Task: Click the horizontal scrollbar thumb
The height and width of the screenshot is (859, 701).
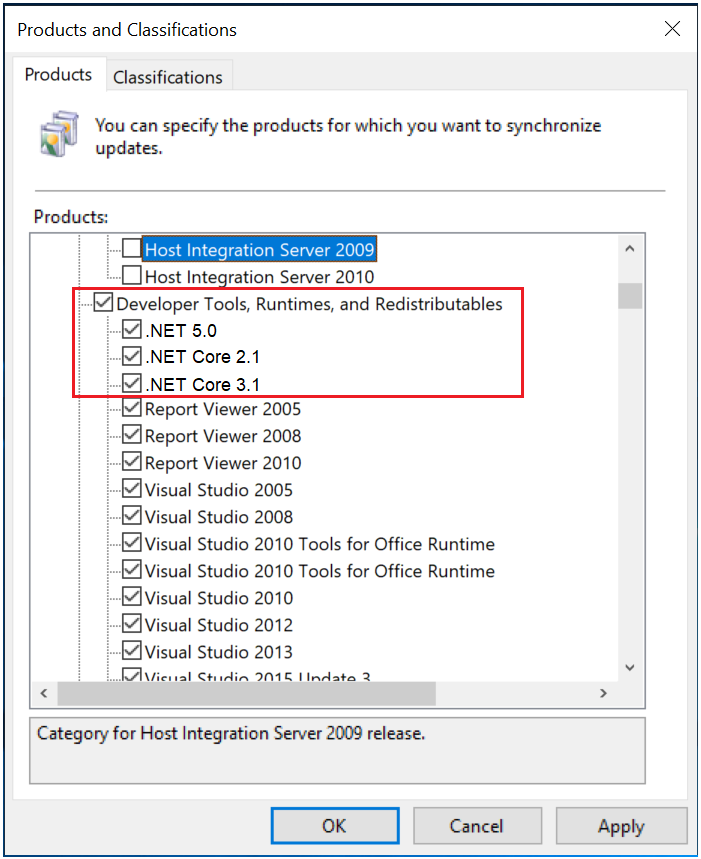Action: pos(246,693)
